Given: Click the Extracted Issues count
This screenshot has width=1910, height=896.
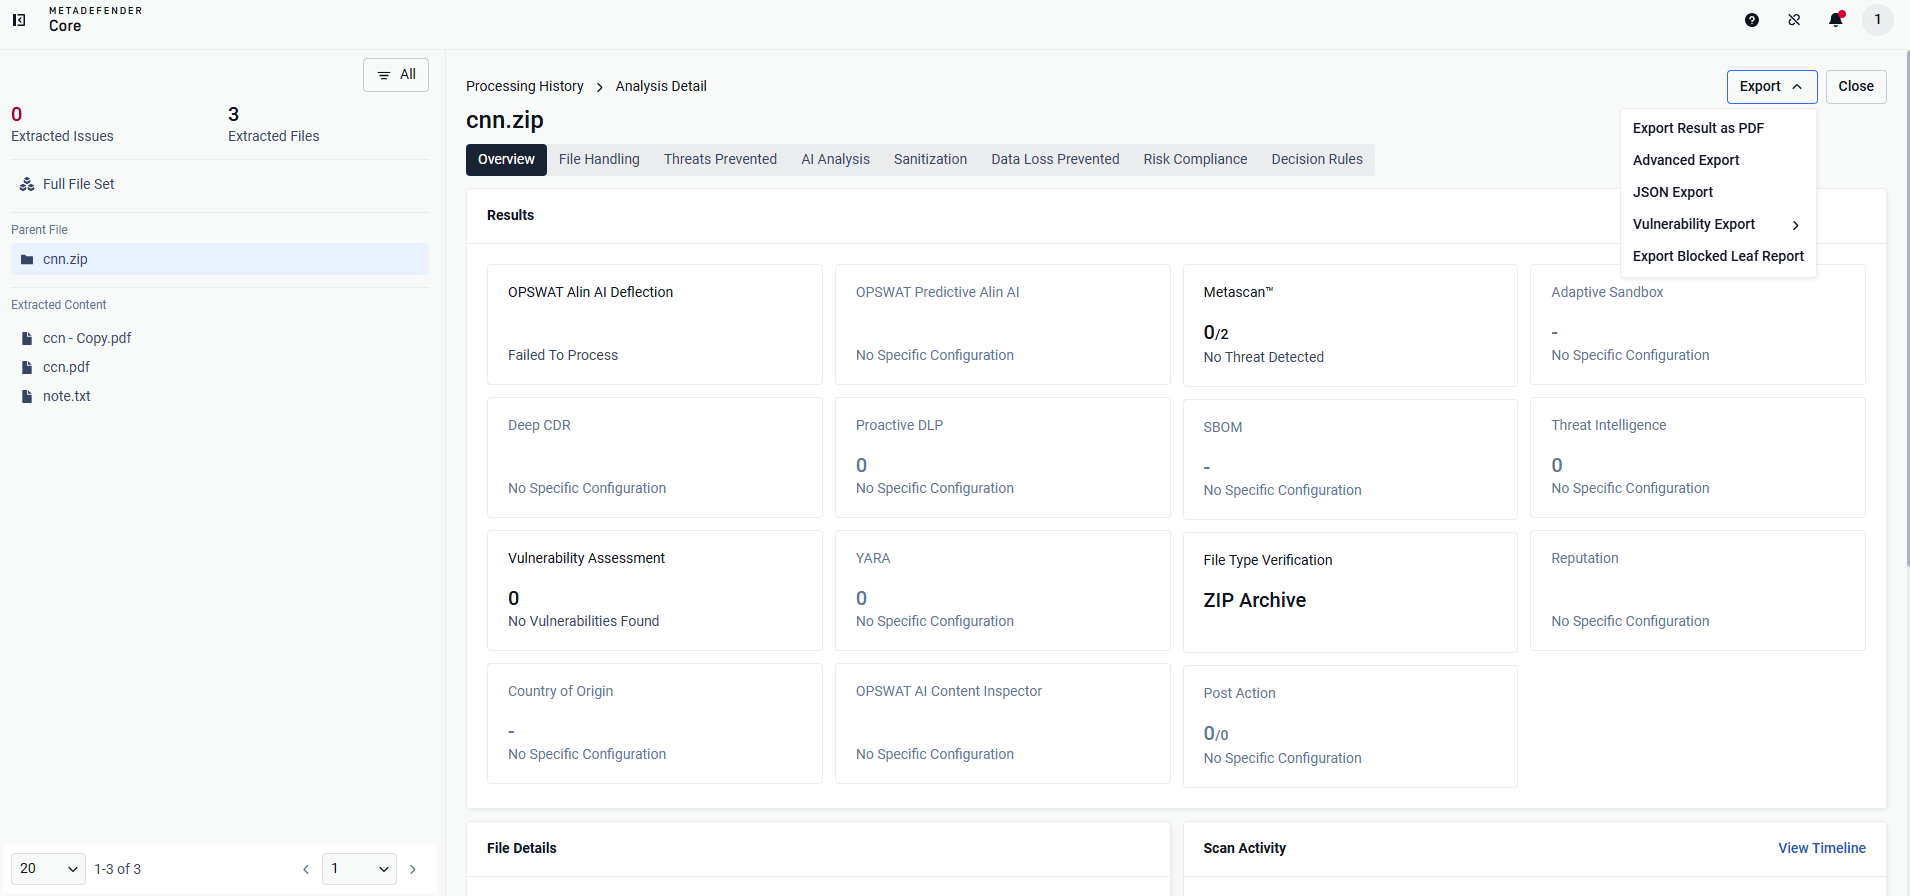Looking at the screenshot, I should (17, 115).
